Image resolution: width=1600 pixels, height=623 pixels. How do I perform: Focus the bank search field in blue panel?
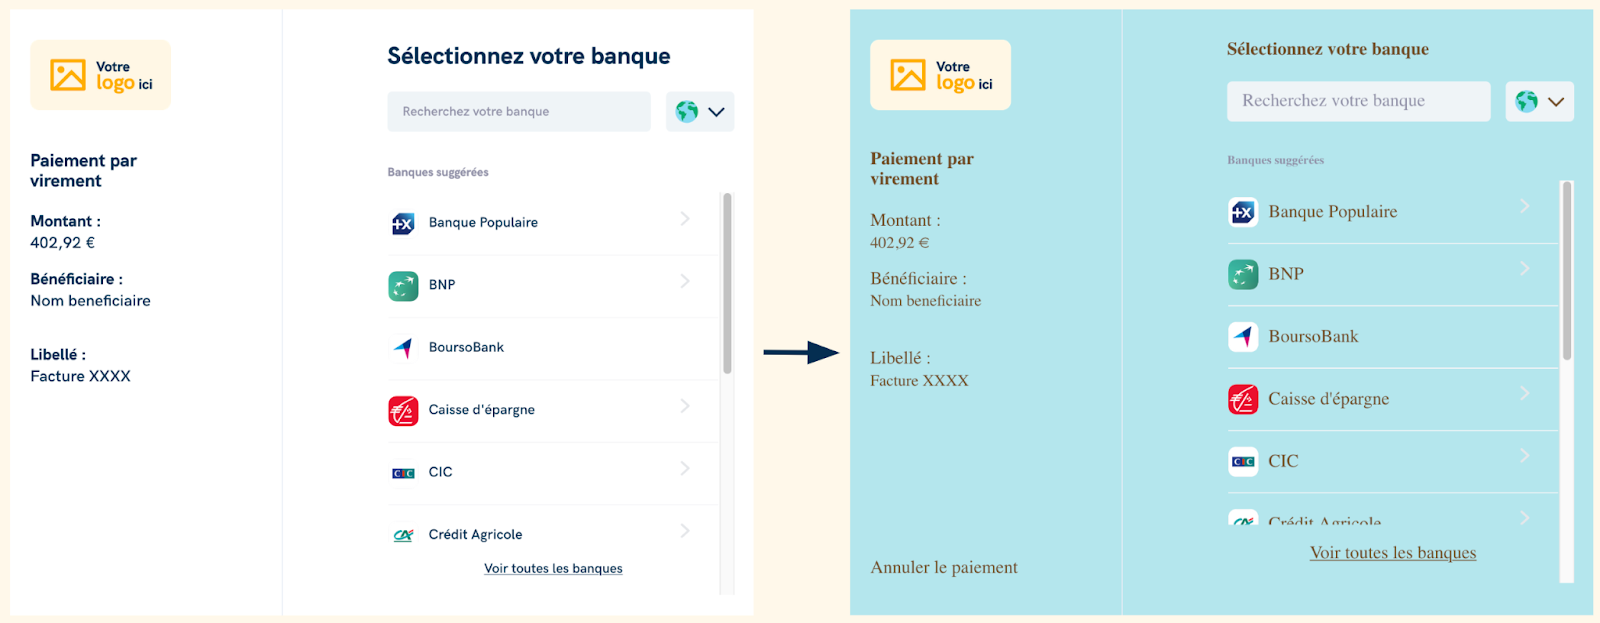[x=1359, y=101]
